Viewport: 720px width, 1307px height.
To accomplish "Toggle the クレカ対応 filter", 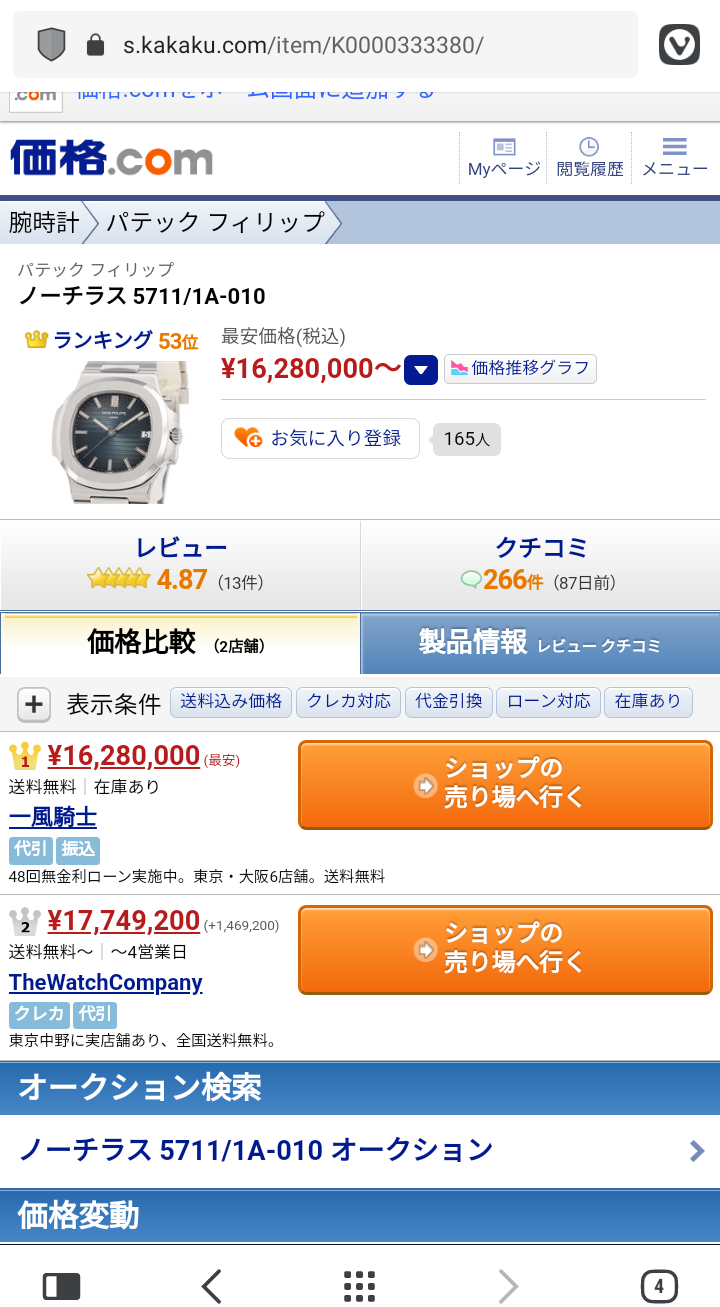I will 349,702.
